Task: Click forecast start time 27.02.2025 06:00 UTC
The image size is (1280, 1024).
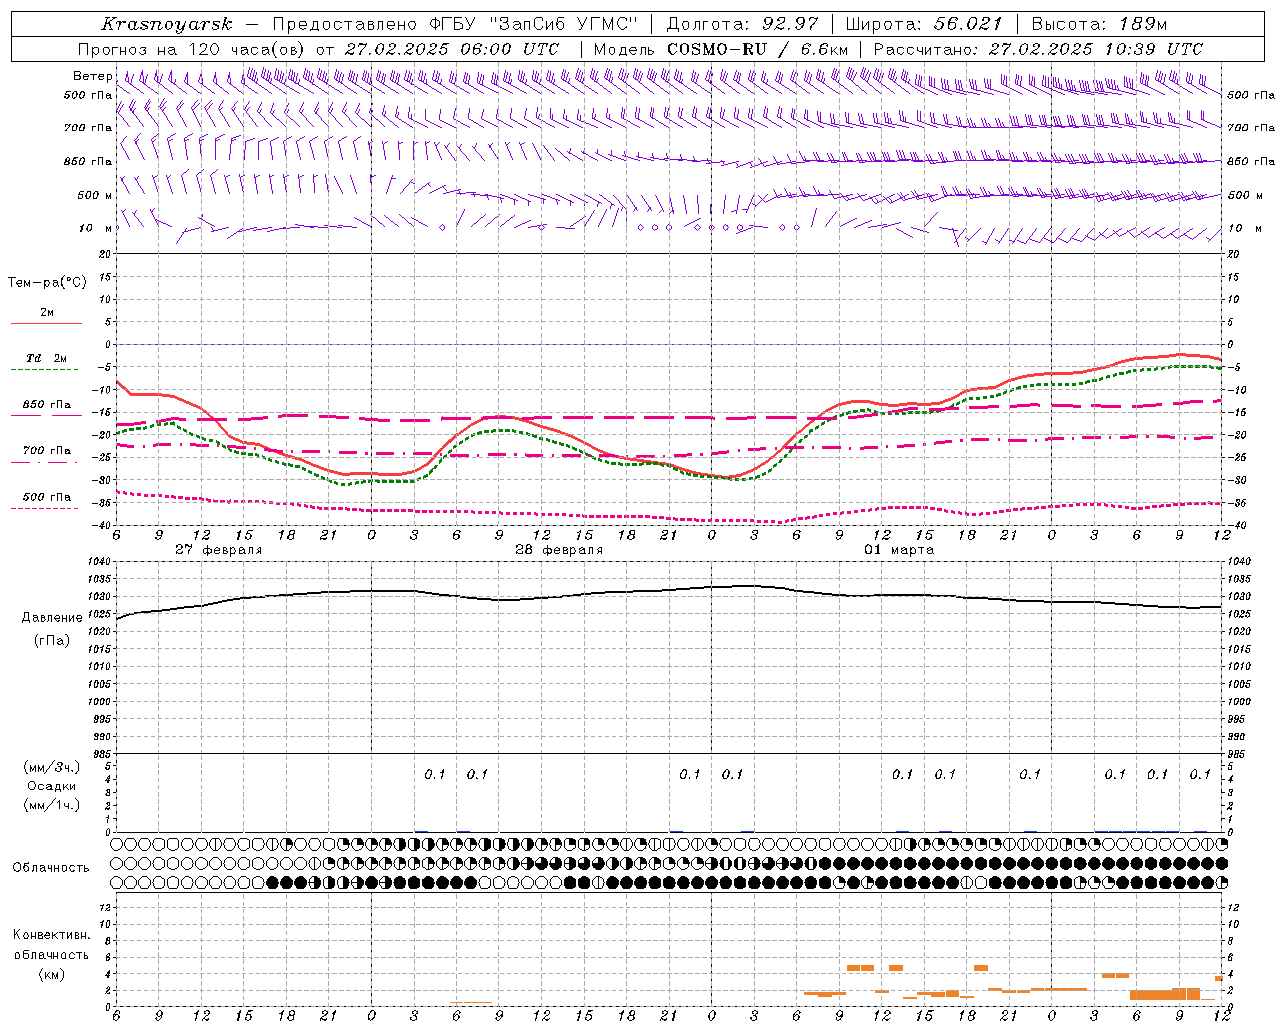Action: 451,49
